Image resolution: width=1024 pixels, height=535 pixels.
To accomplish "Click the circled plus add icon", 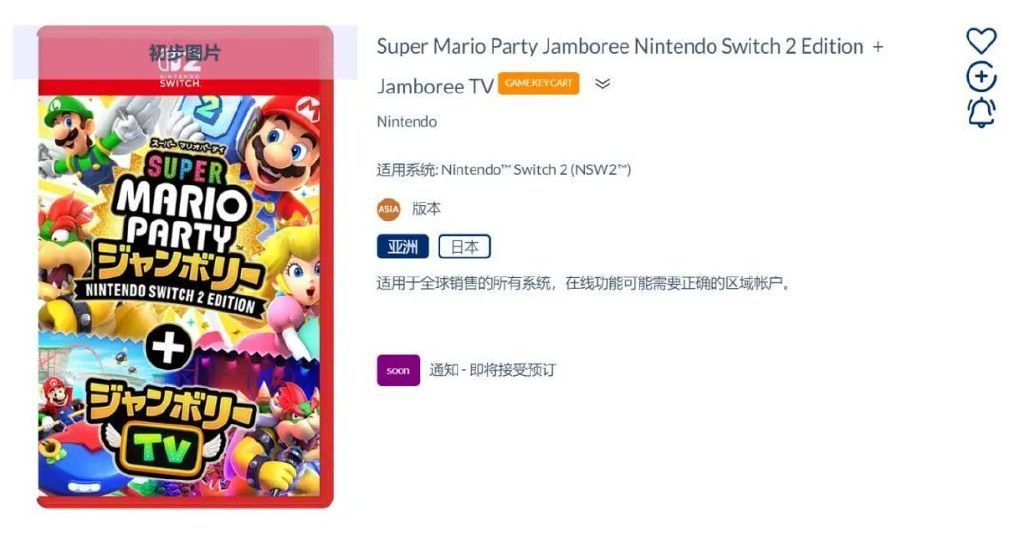I will (x=981, y=77).
